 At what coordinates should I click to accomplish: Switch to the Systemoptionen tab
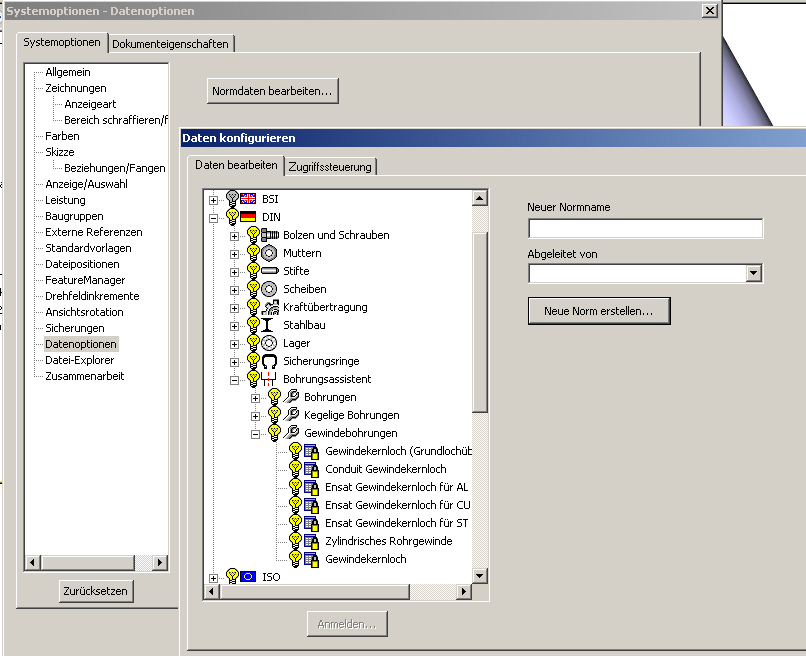pyautogui.click(x=62, y=42)
